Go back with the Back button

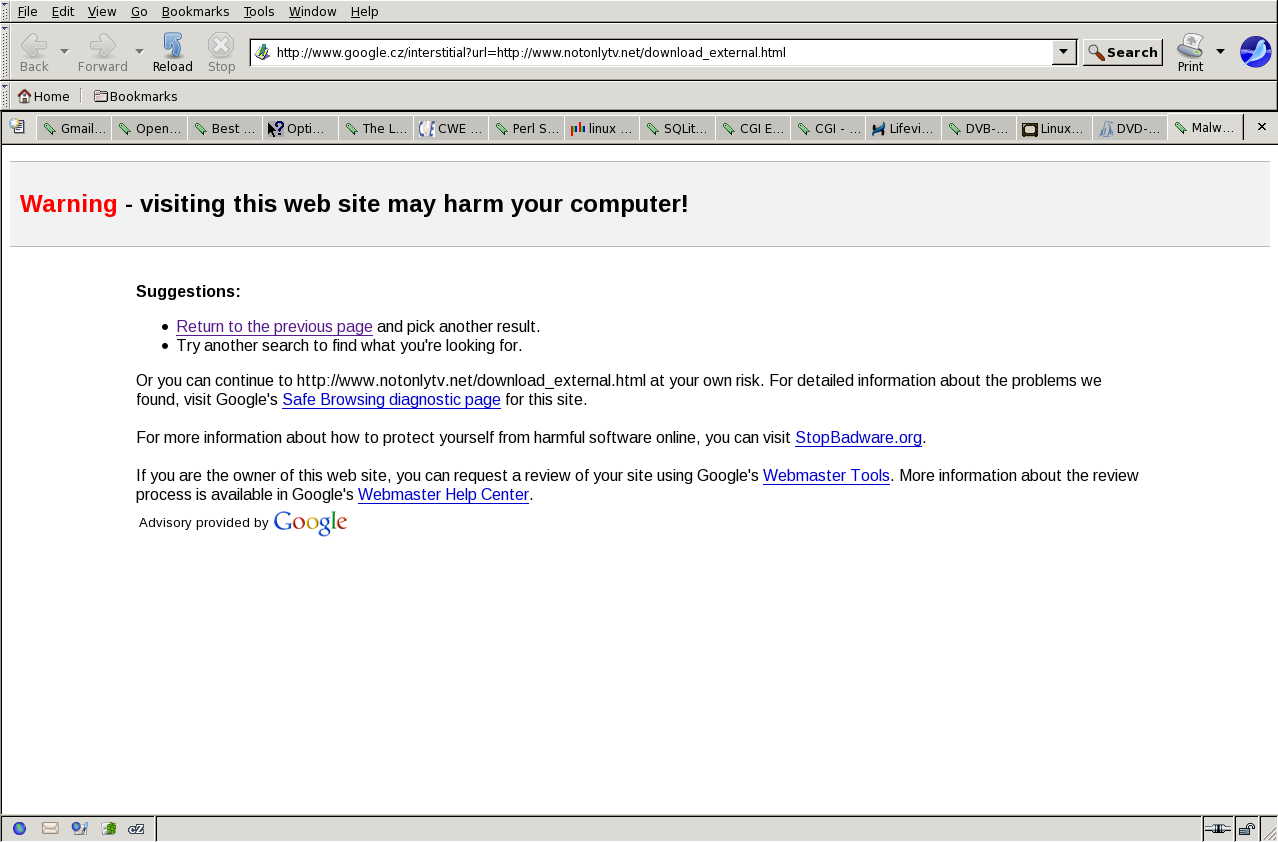pyautogui.click(x=34, y=52)
